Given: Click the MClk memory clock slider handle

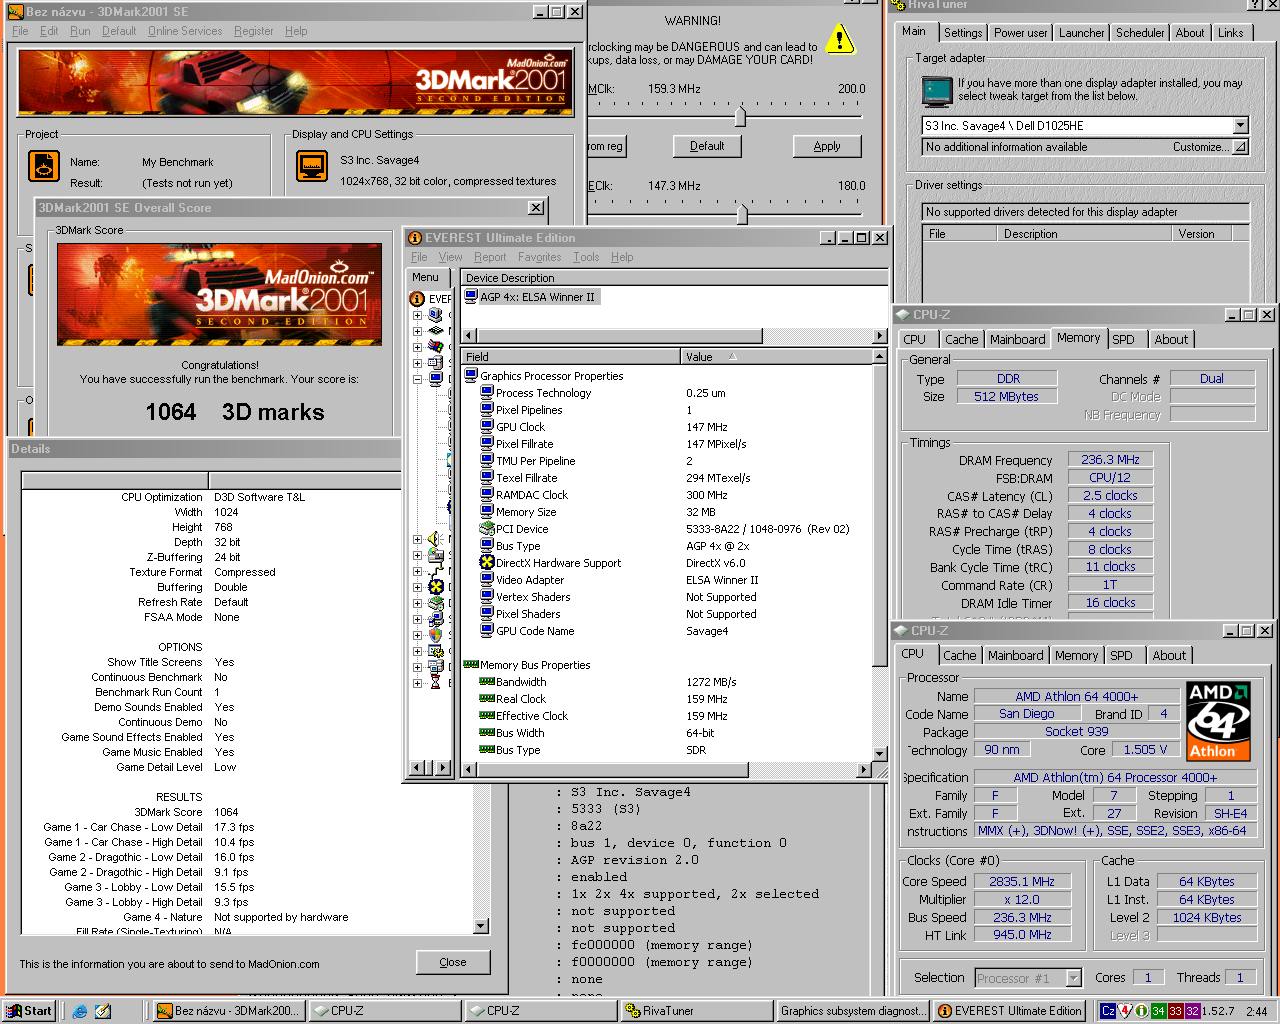Looking at the screenshot, I should pos(740,117).
